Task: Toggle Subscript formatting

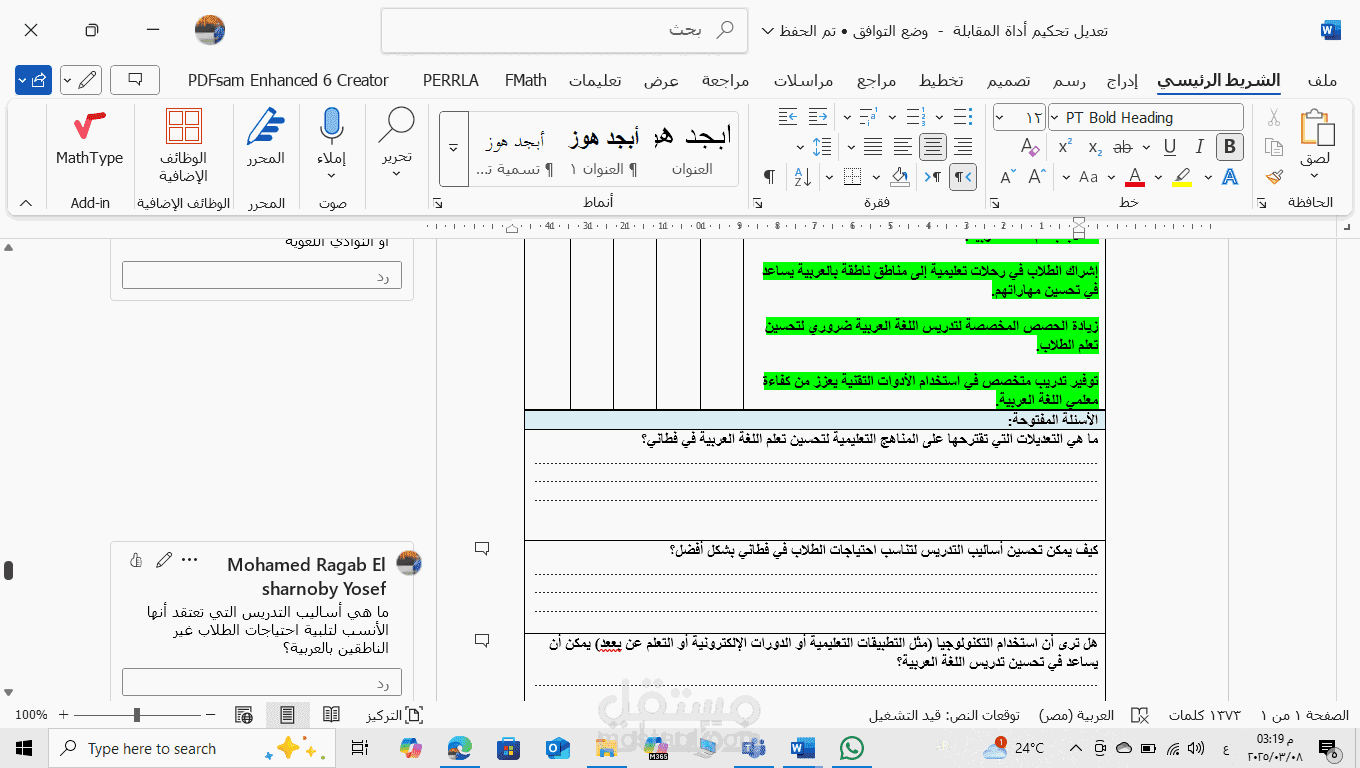Action: point(1095,147)
